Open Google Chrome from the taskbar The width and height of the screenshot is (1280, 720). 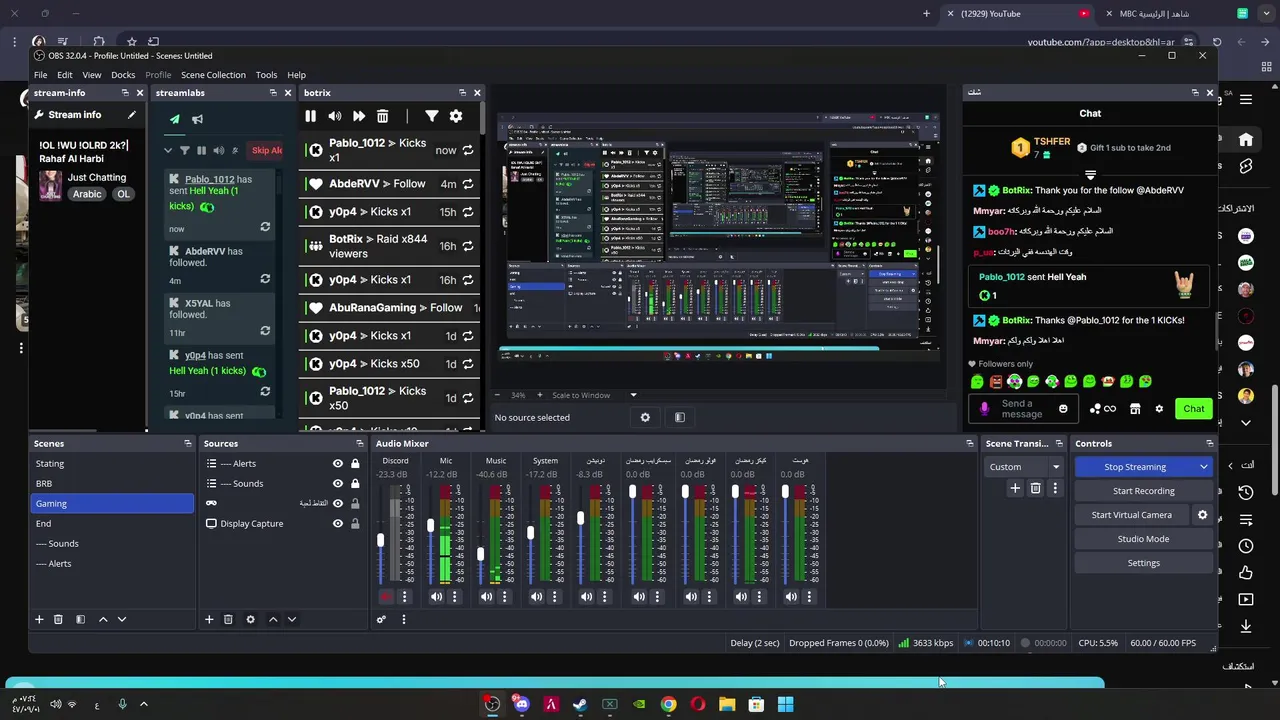coord(668,704)
